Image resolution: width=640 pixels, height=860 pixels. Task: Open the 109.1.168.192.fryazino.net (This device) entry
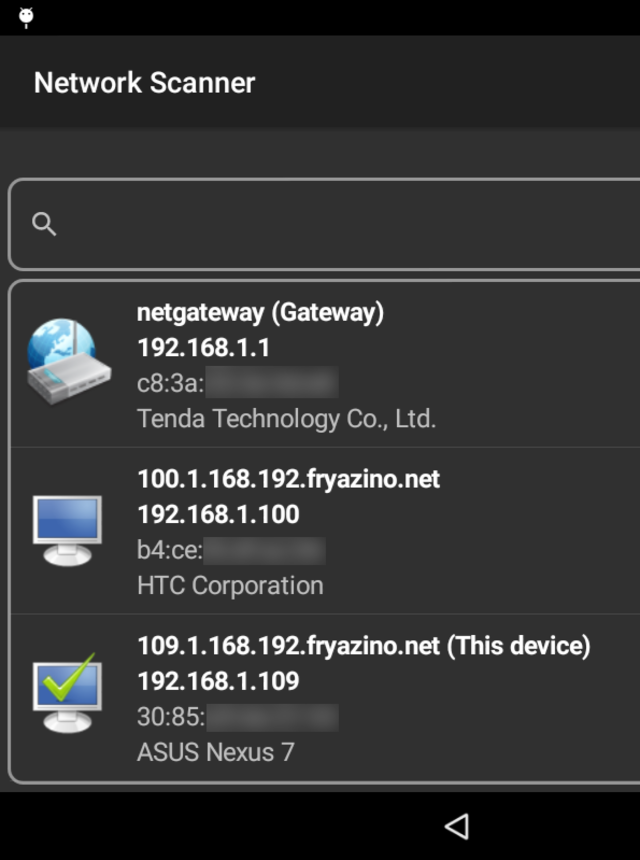pyautogui.click(x=363, y=646)
